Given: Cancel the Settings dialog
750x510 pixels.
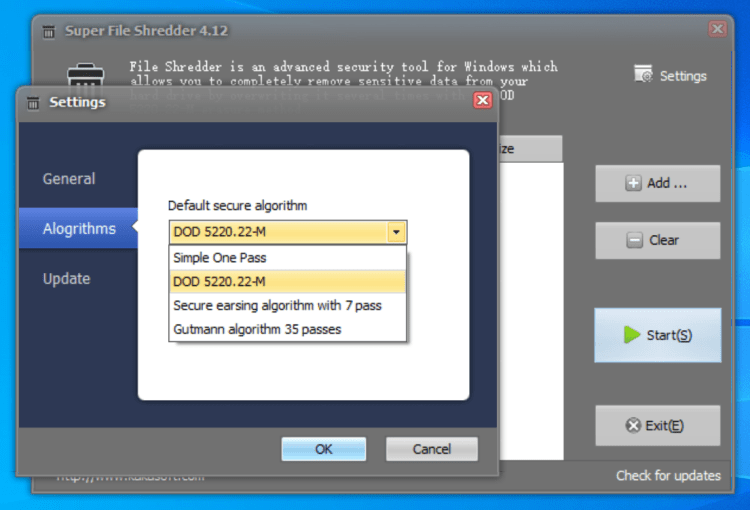Looking at the screenshot, I should 431,449.
